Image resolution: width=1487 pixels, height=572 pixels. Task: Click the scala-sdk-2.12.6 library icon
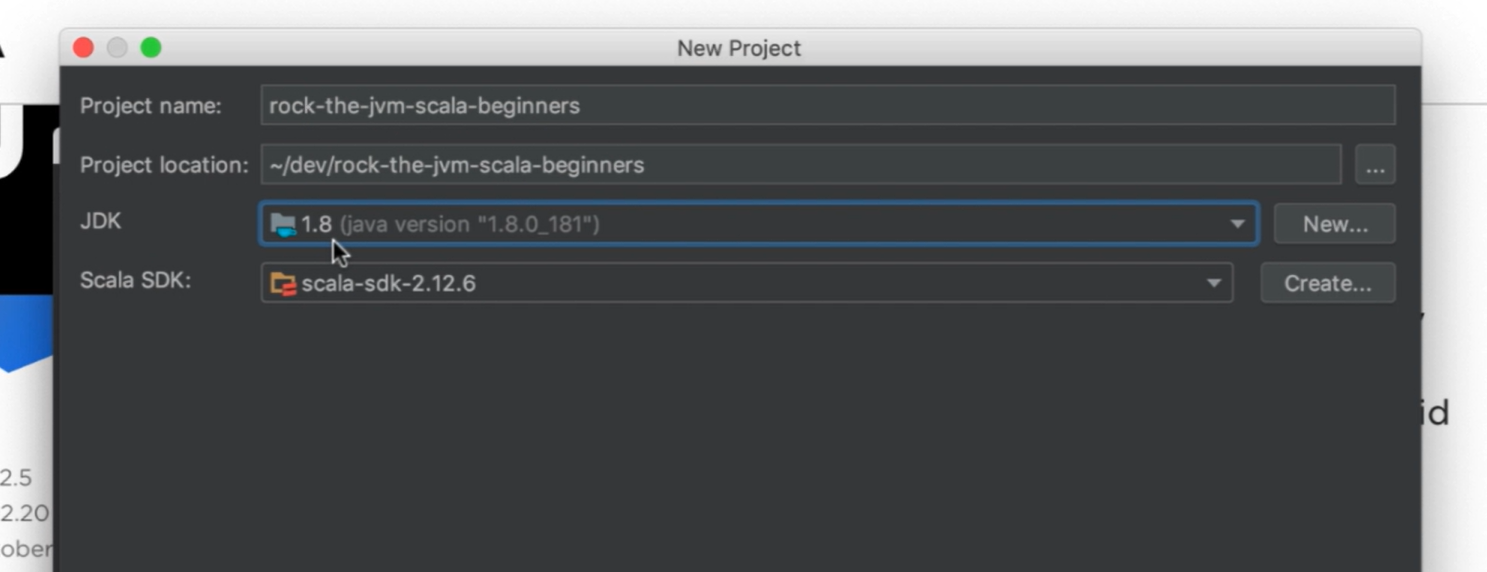click(x=283, y=284)
